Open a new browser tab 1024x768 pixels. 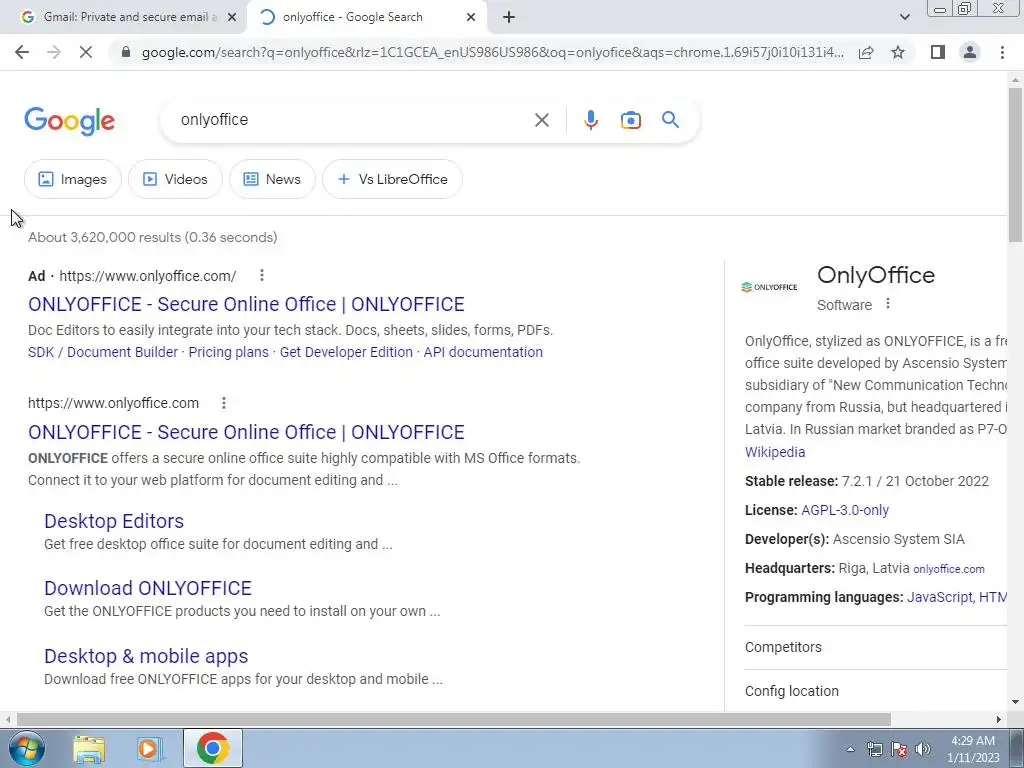pyautogui.click(x=509, y=17)
